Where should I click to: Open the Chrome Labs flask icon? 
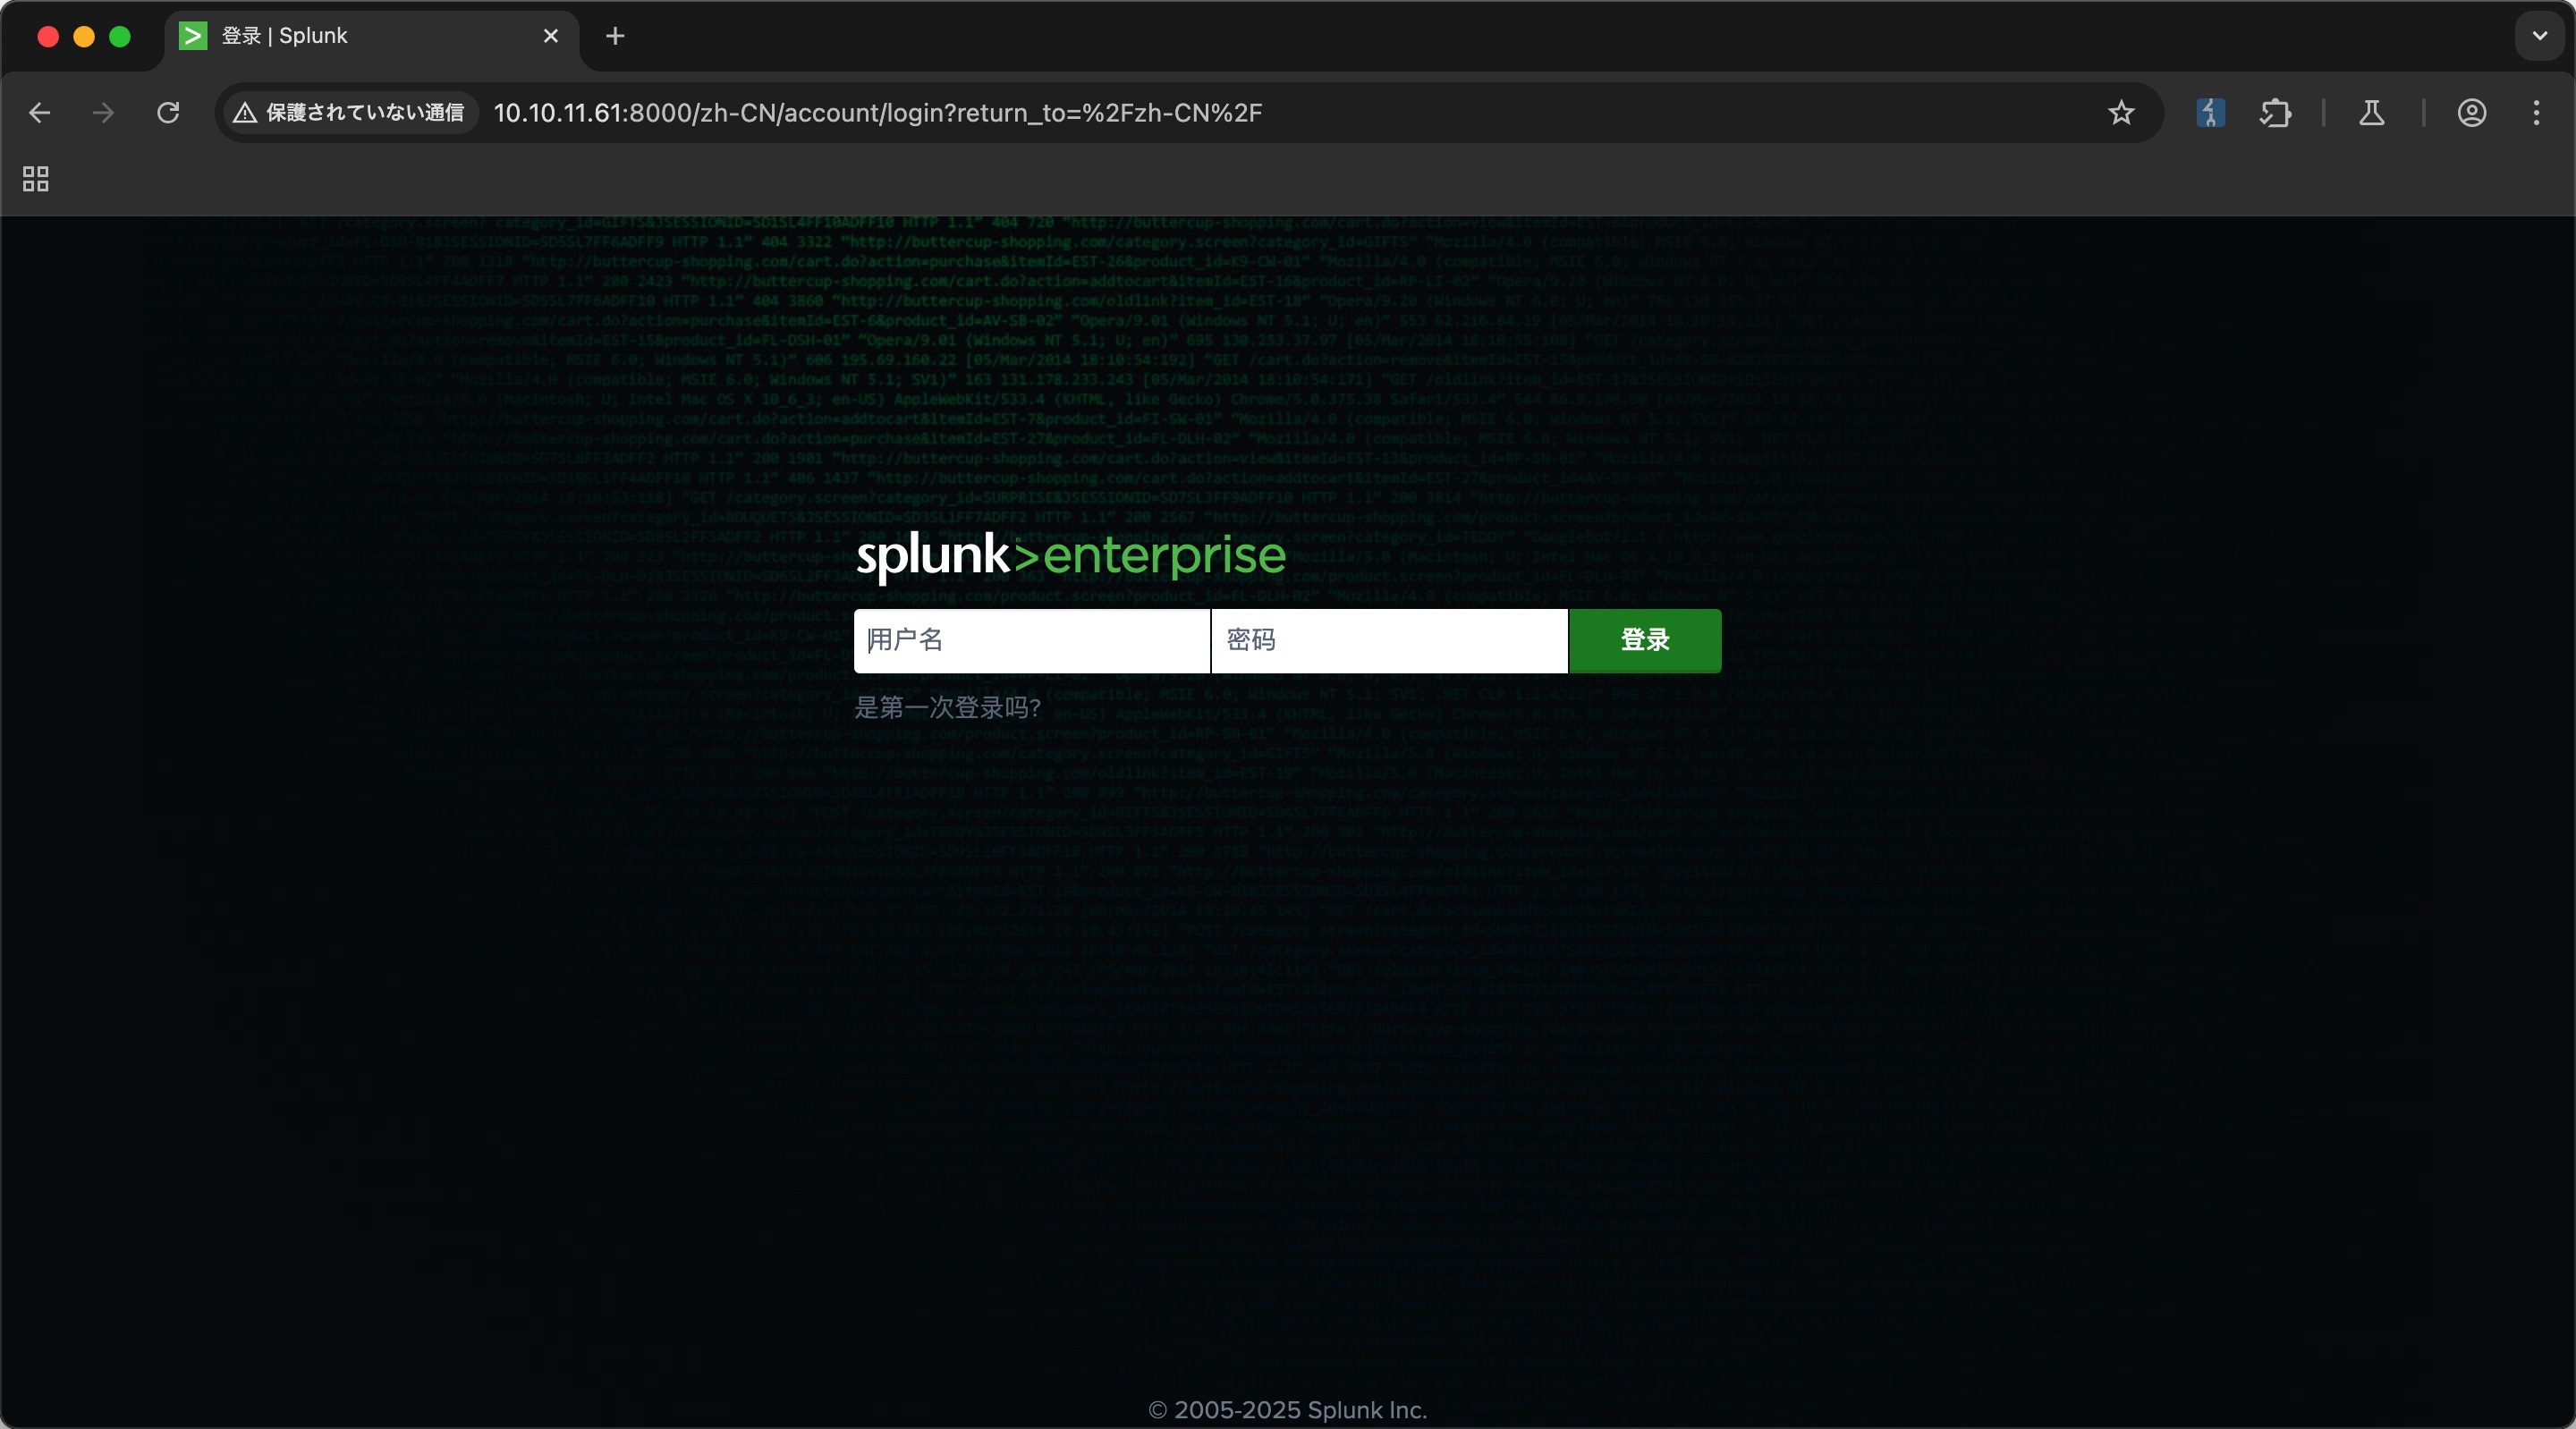(x=2372, y=113)
